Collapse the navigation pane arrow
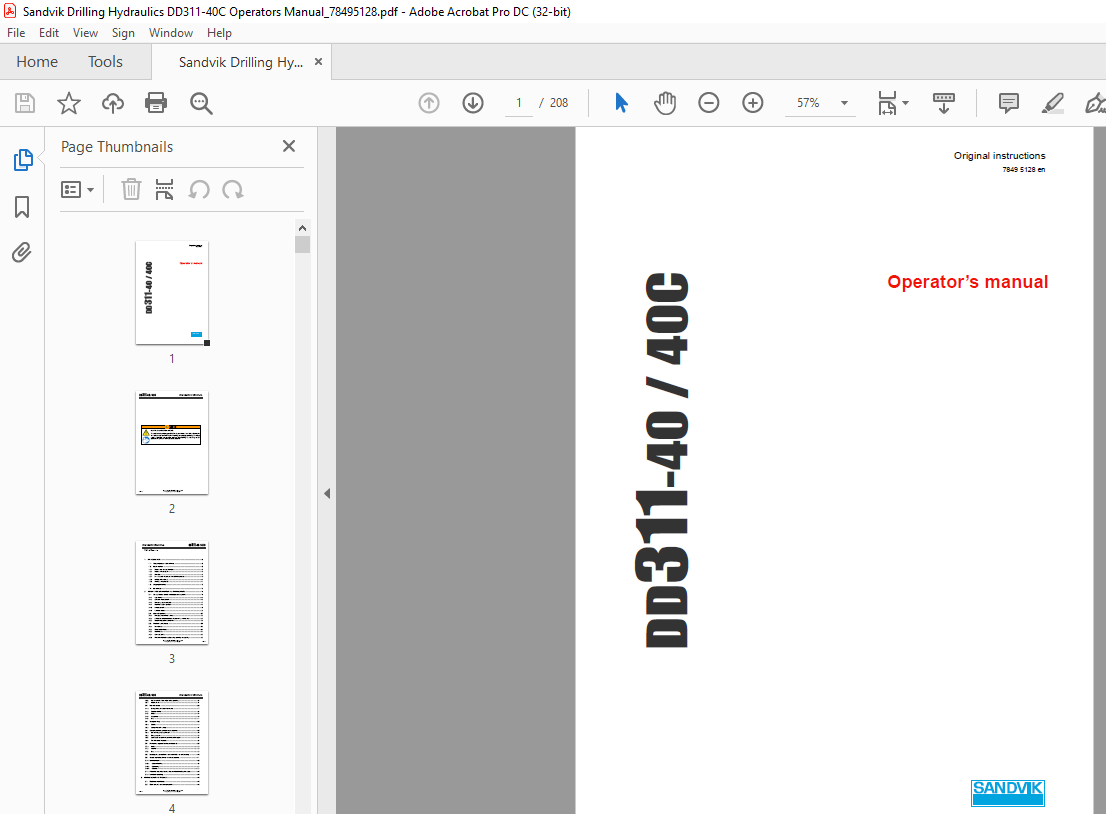Viewport: 1106px width, 814px height. coord(327,493)
